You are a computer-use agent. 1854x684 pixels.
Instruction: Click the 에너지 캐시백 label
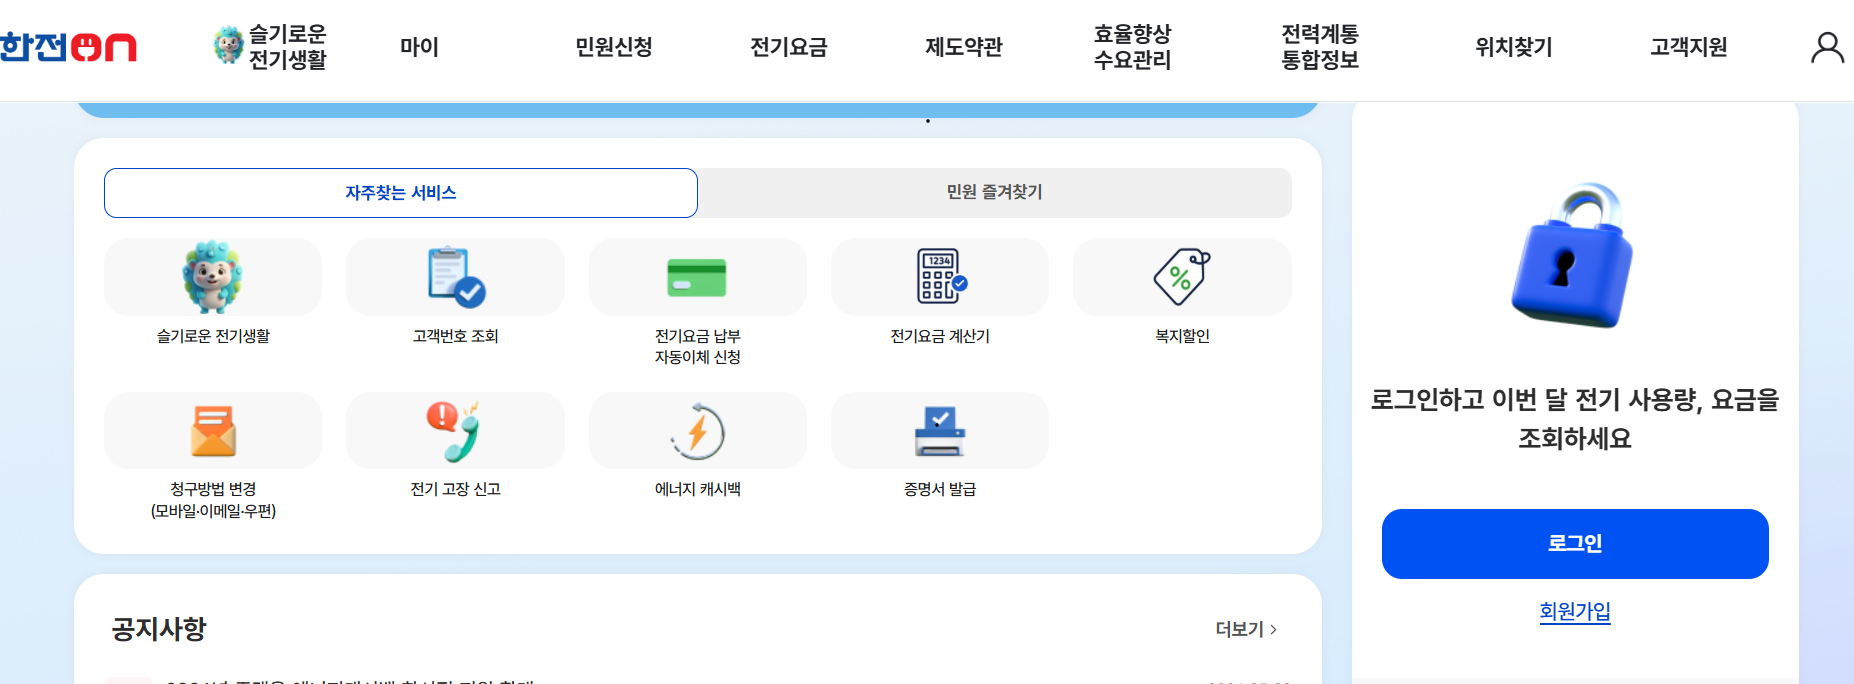tap(697, 489)
